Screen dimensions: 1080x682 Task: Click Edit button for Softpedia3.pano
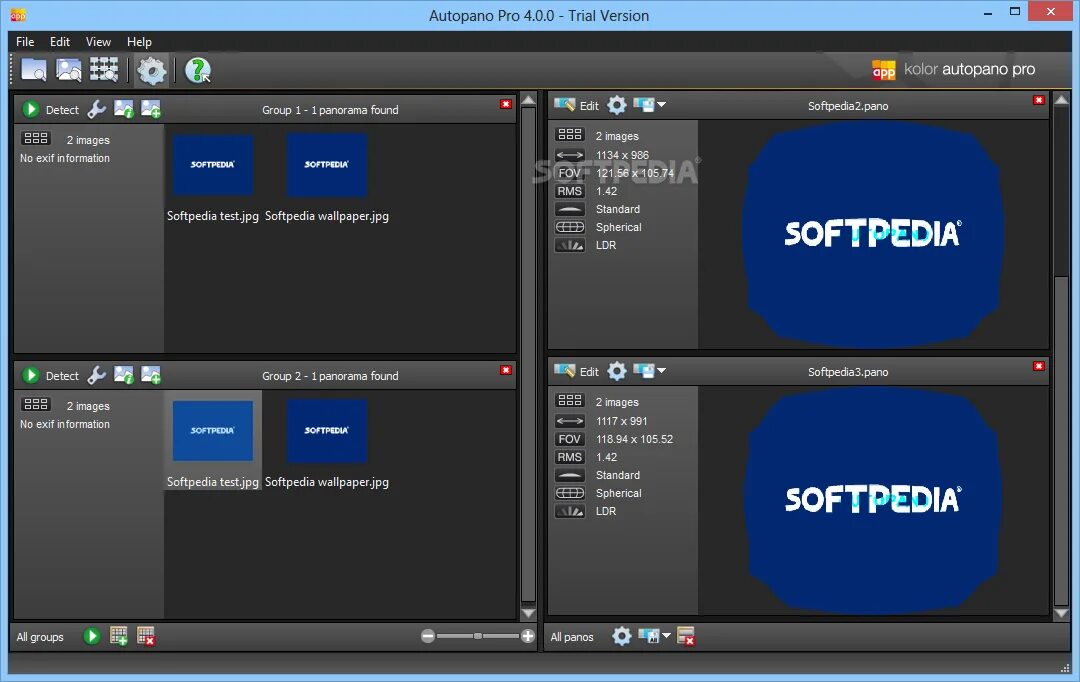[577, 371]
